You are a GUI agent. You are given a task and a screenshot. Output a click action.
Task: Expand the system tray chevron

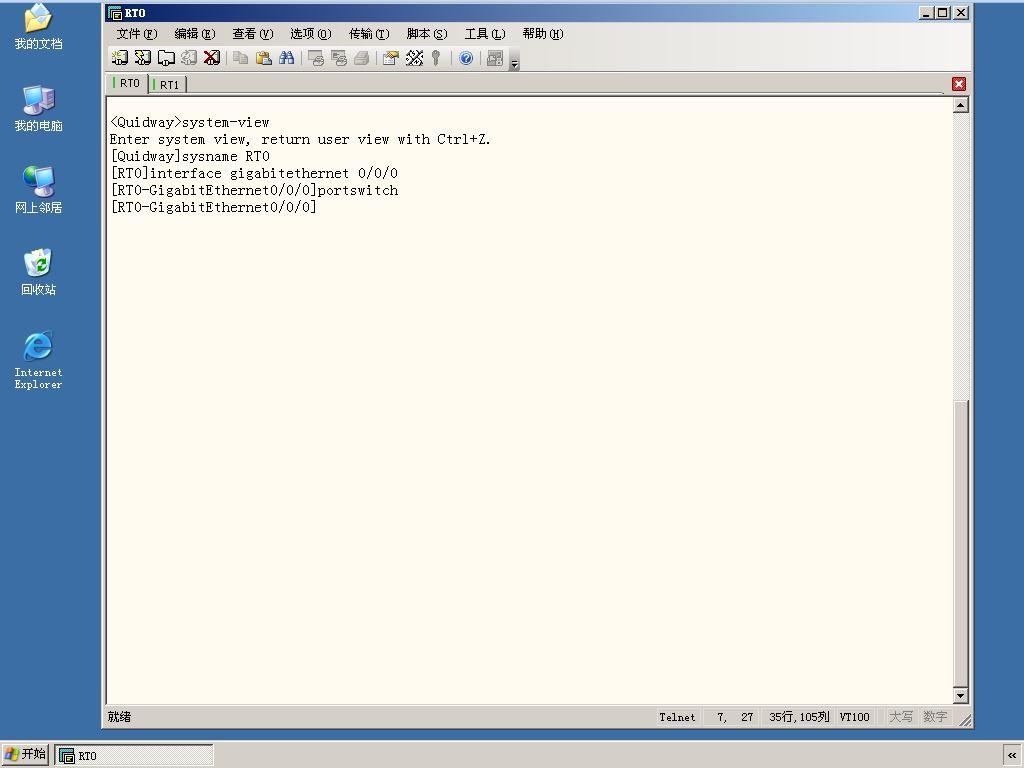1012,755
